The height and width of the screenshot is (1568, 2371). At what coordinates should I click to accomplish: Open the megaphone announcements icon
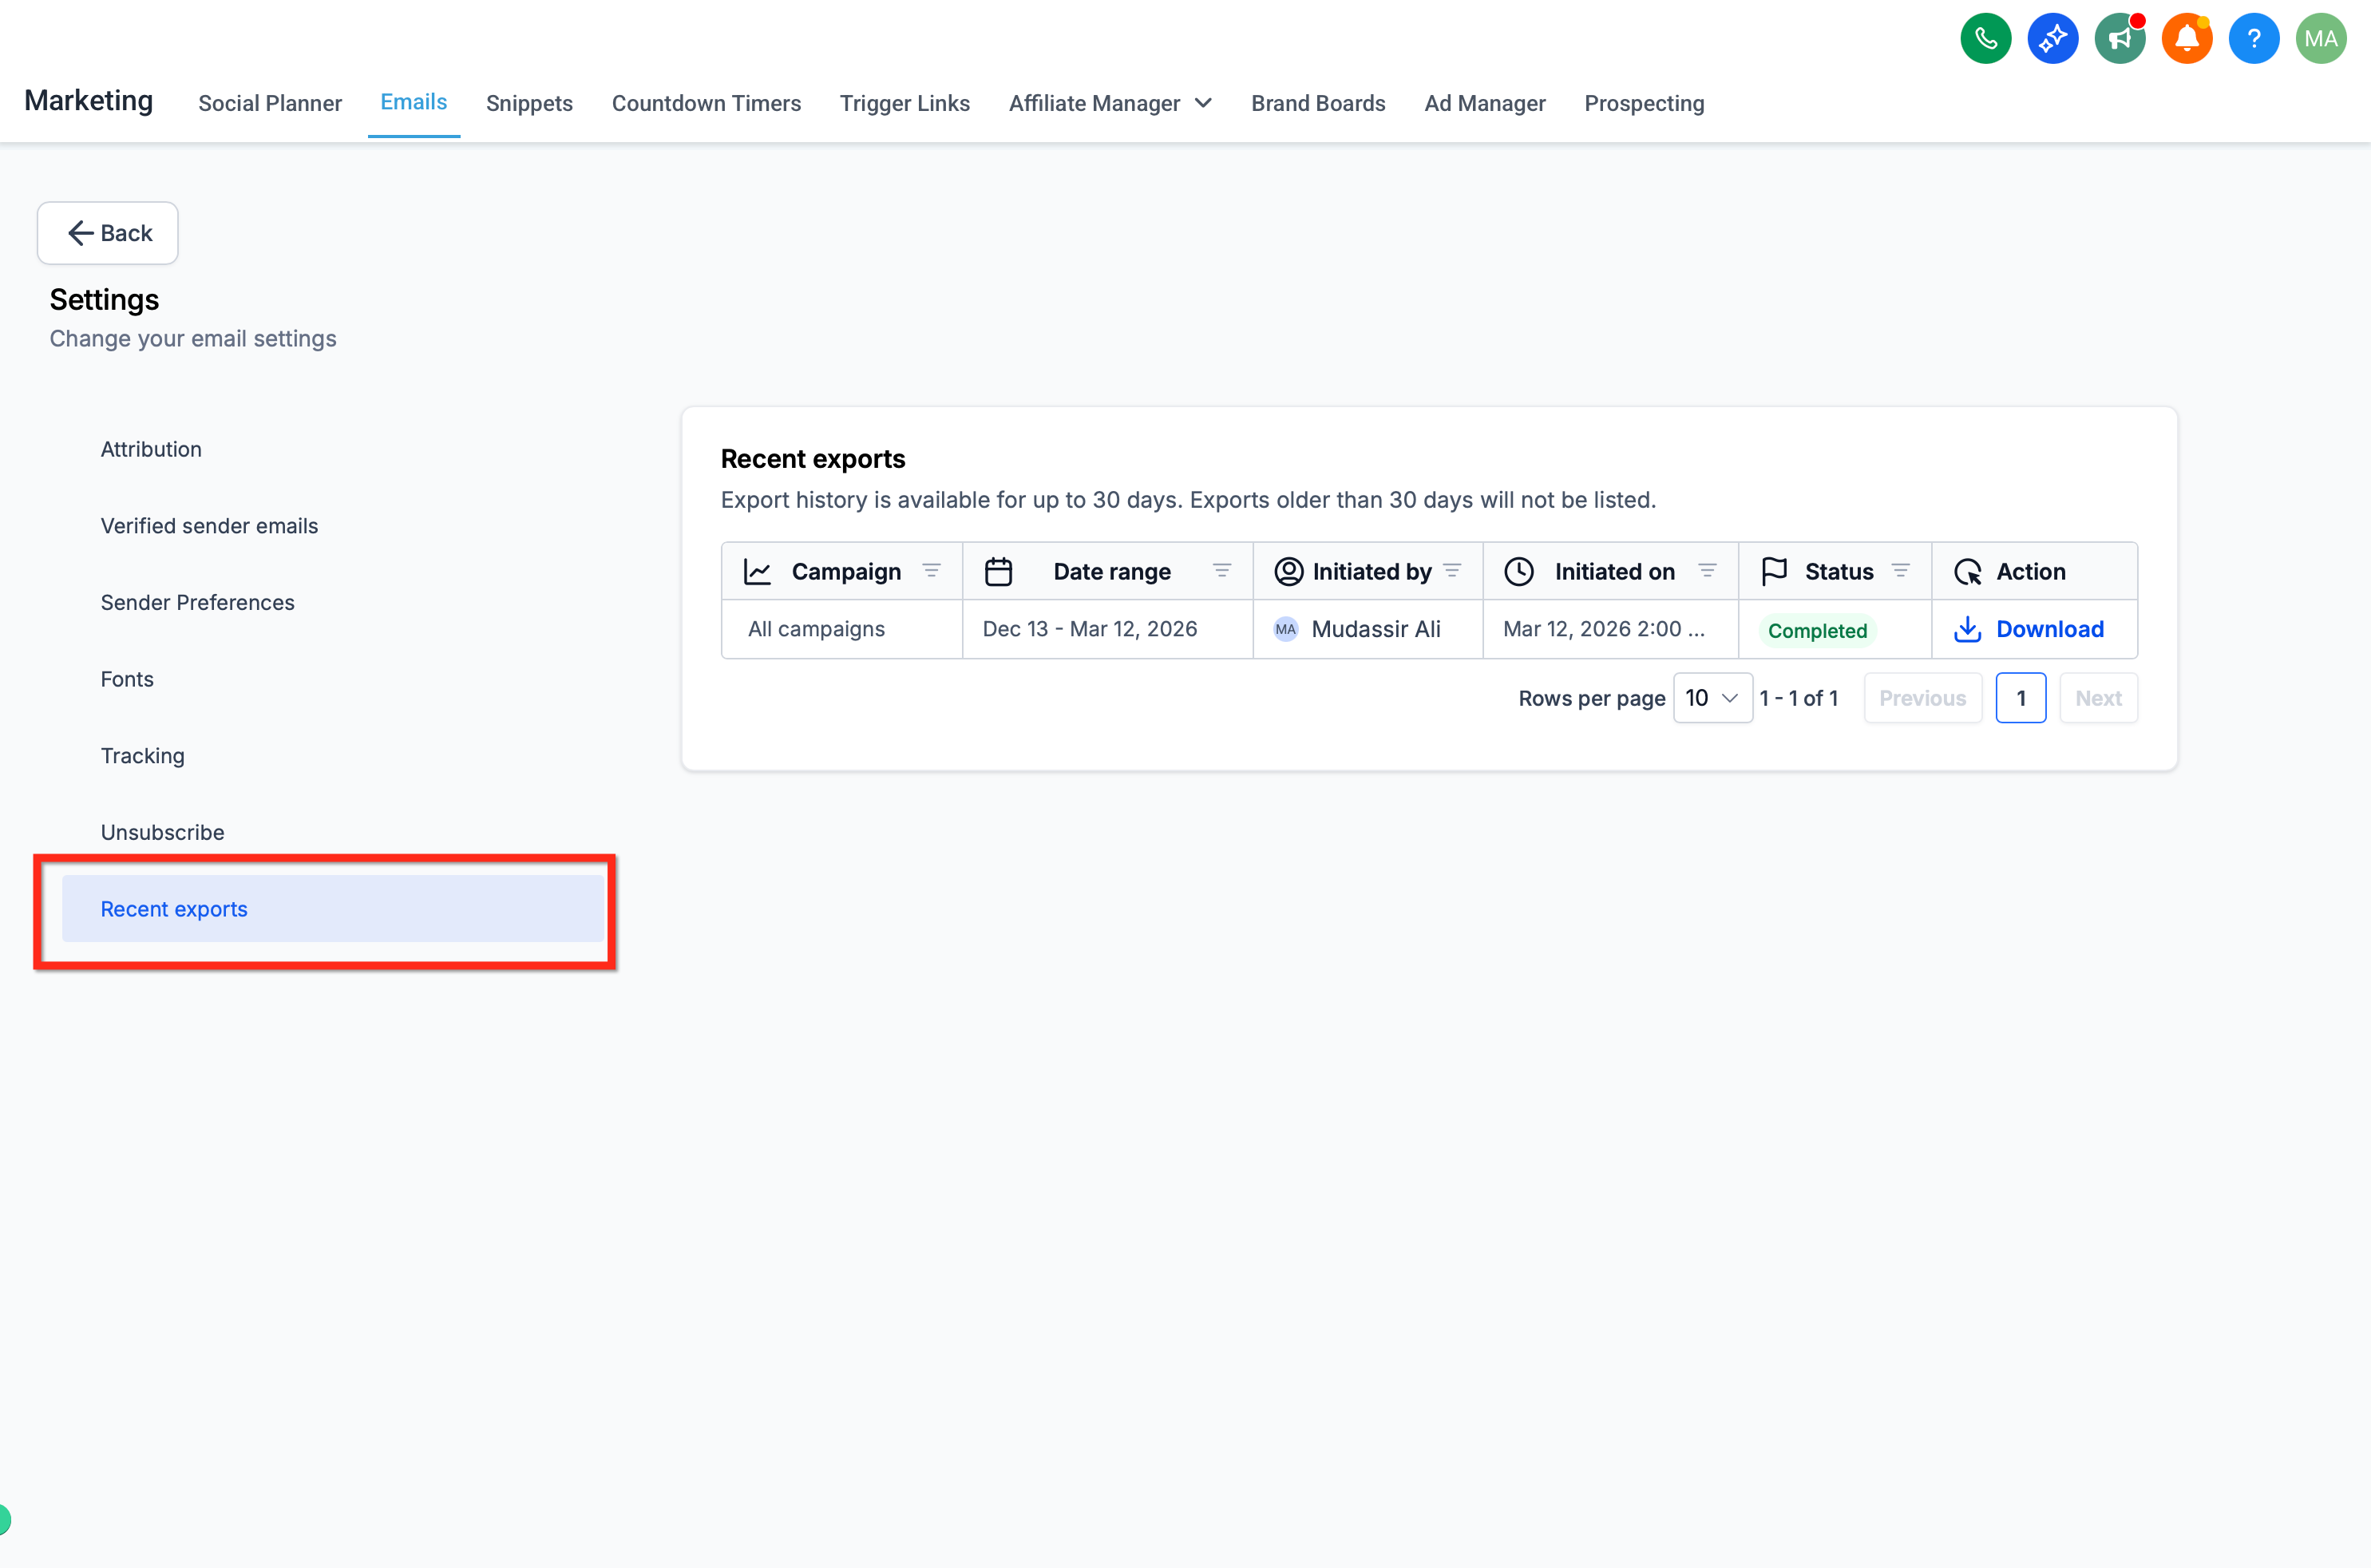pos(2119,39)
